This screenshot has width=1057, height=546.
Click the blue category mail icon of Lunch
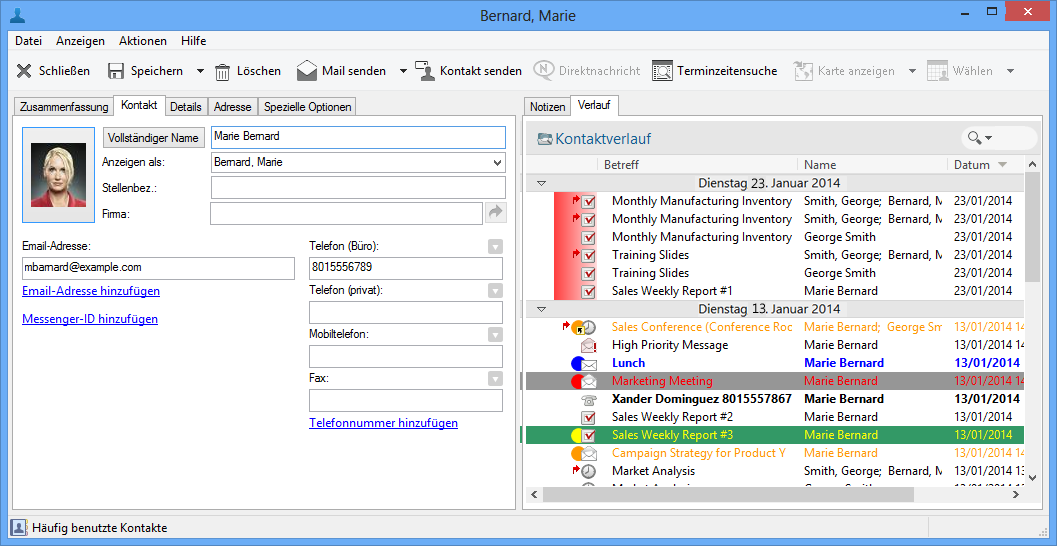pyautogui.click(x=584, y=363)
